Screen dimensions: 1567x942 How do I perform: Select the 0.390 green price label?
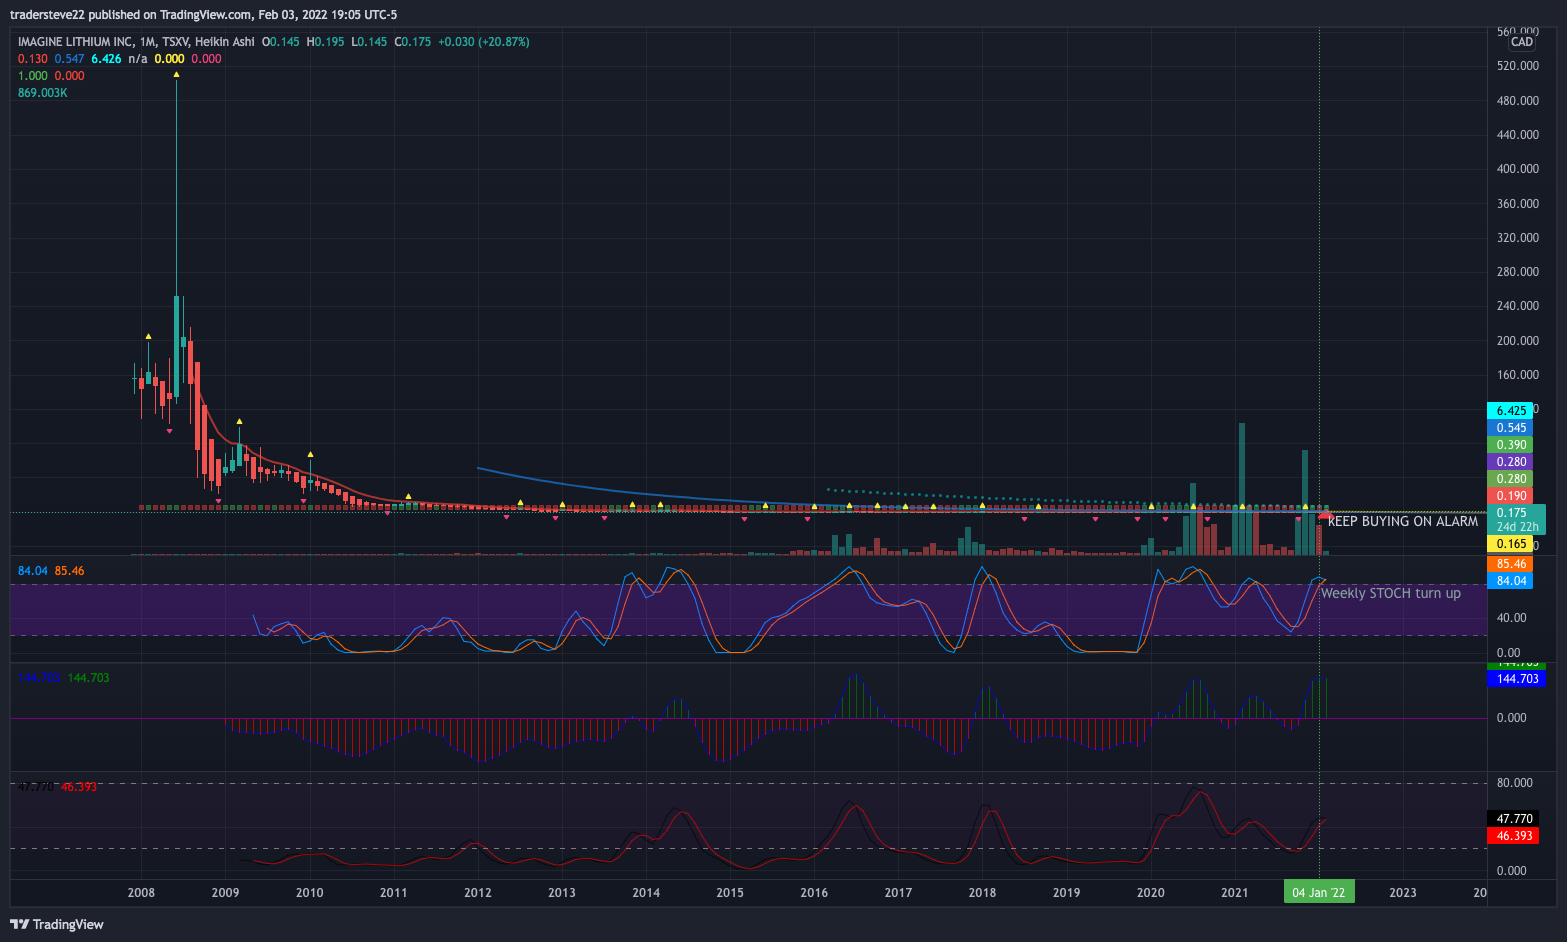pyautogui.click(x=1510, y=444)
